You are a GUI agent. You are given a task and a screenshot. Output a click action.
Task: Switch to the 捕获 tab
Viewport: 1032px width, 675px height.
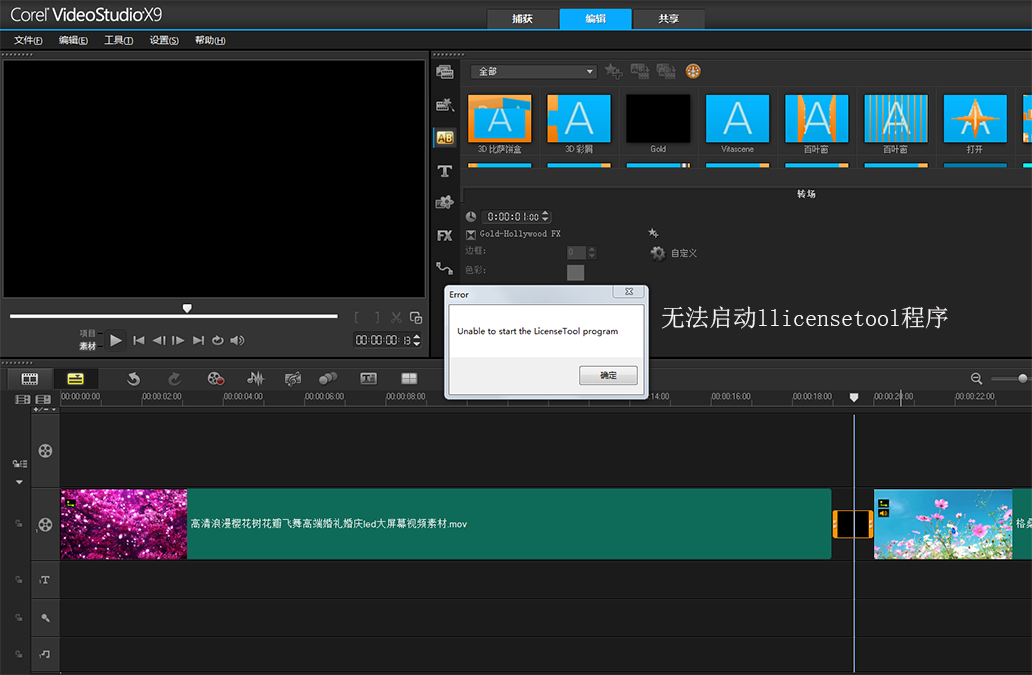(x=523, y=18)
